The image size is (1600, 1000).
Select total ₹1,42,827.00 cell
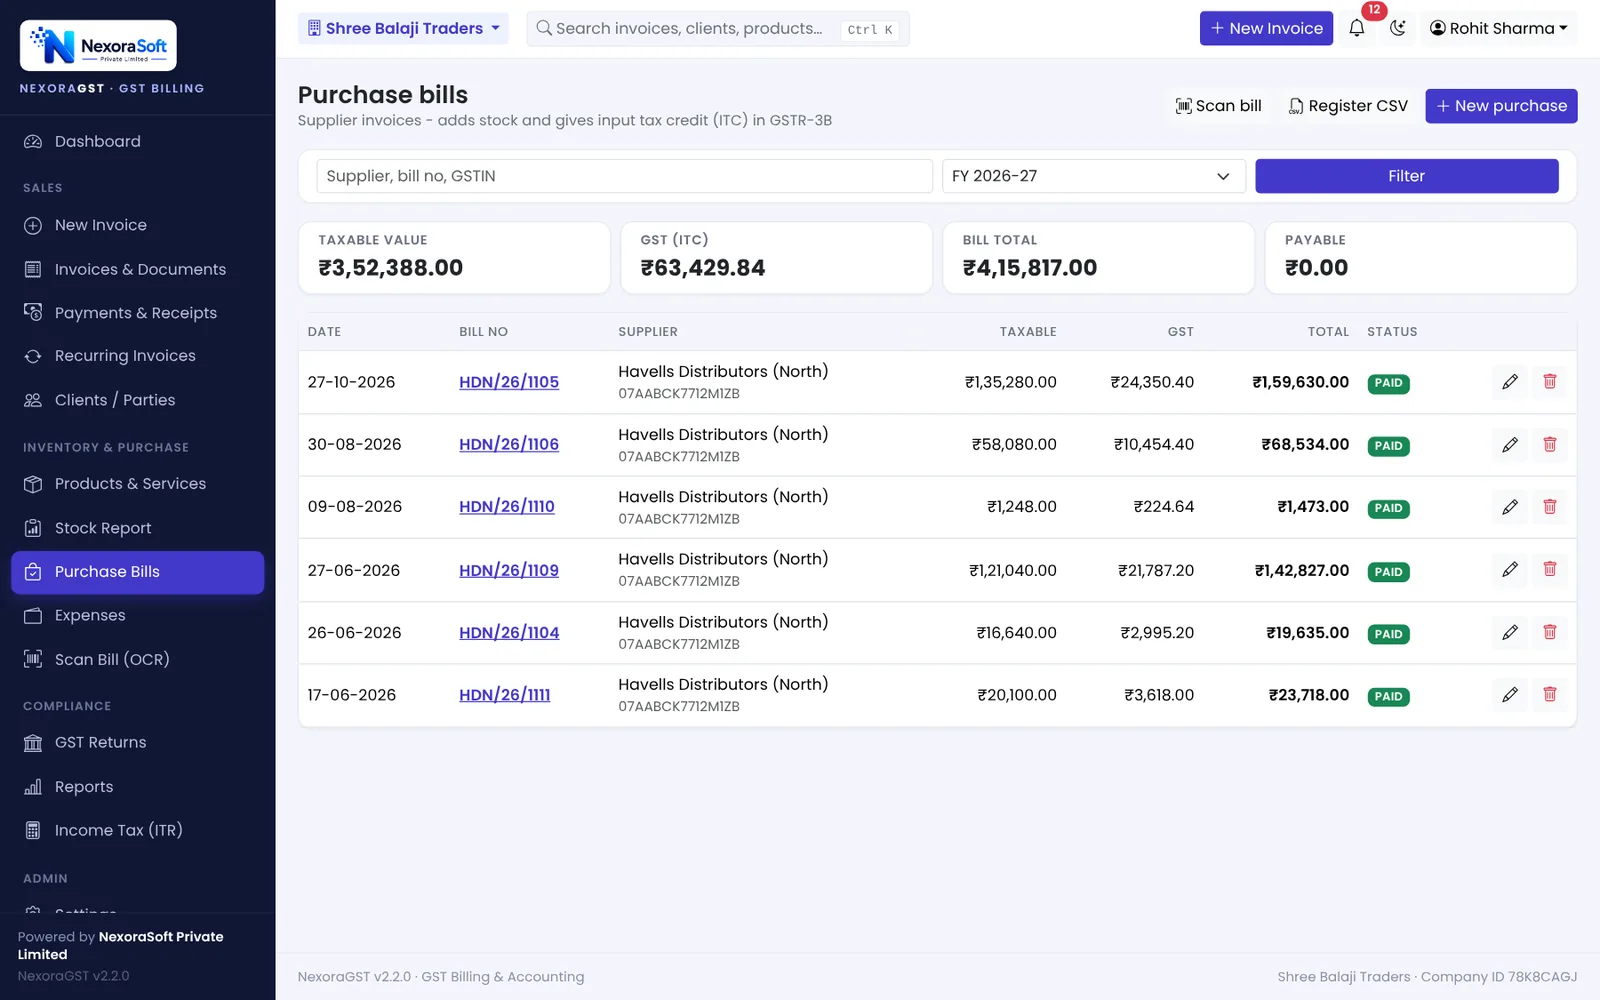pyautogui.click(x=1302, y=570)
